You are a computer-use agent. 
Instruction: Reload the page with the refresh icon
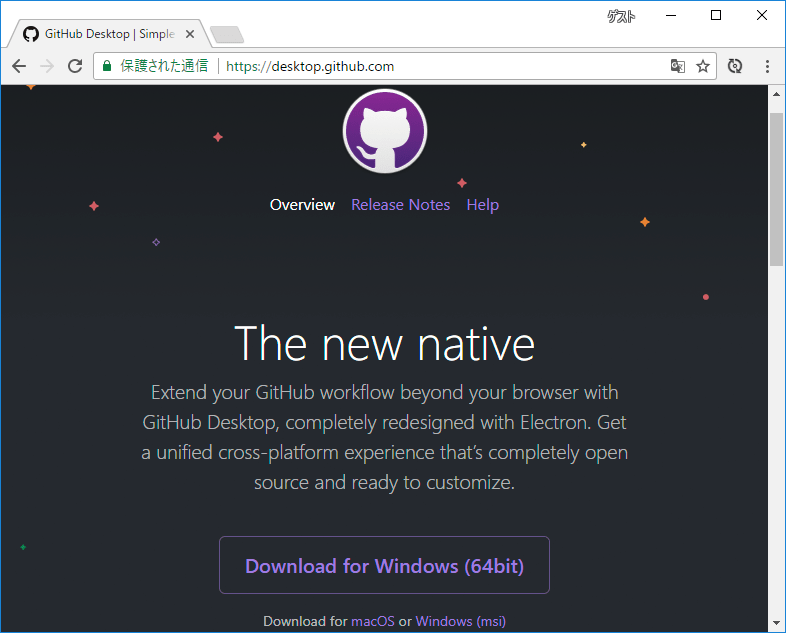[75, 66]
